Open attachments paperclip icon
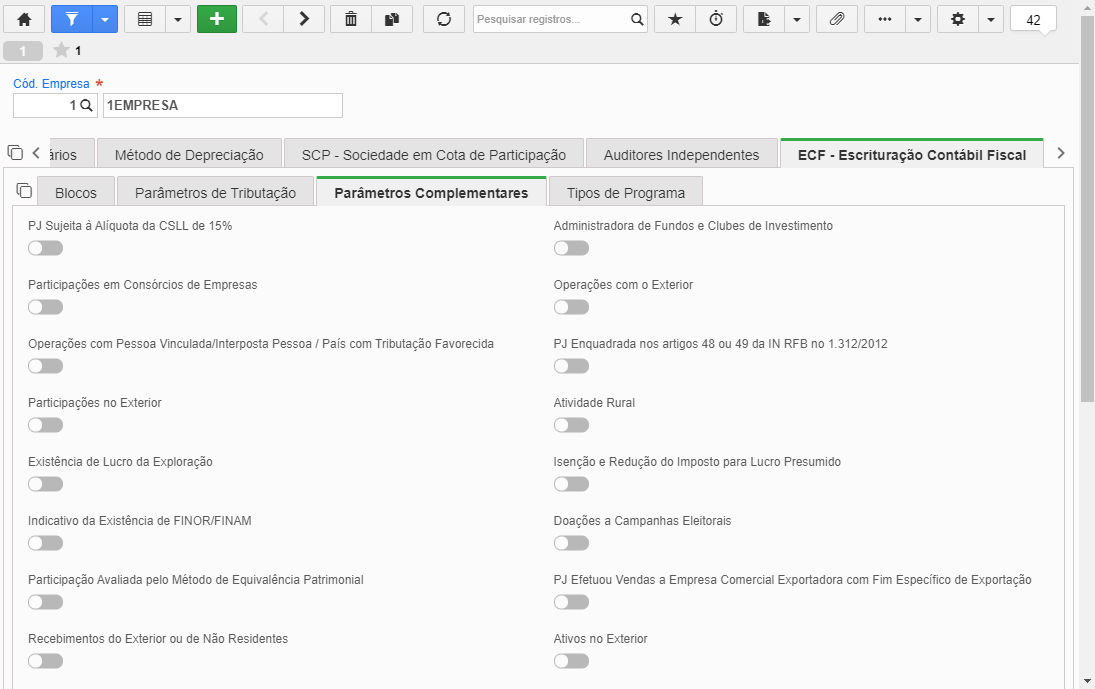 [837, 19]
